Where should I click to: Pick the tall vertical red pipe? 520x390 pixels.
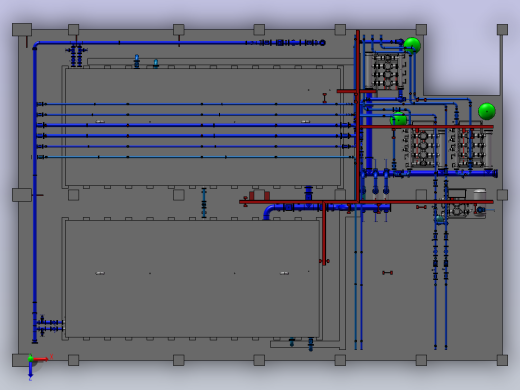coord(358,116)
